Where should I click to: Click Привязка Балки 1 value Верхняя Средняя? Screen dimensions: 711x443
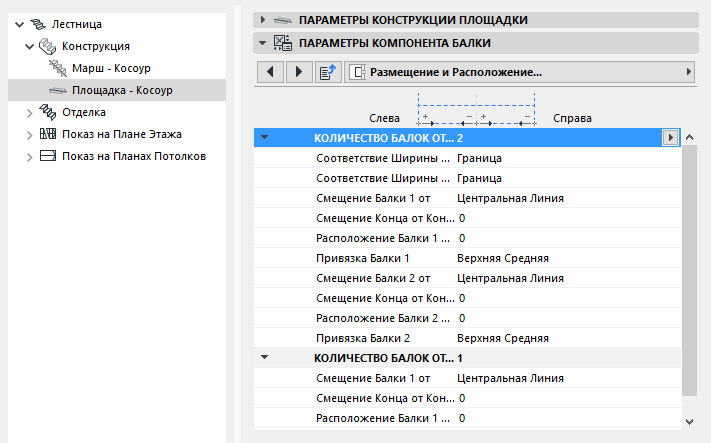point(503,258)
